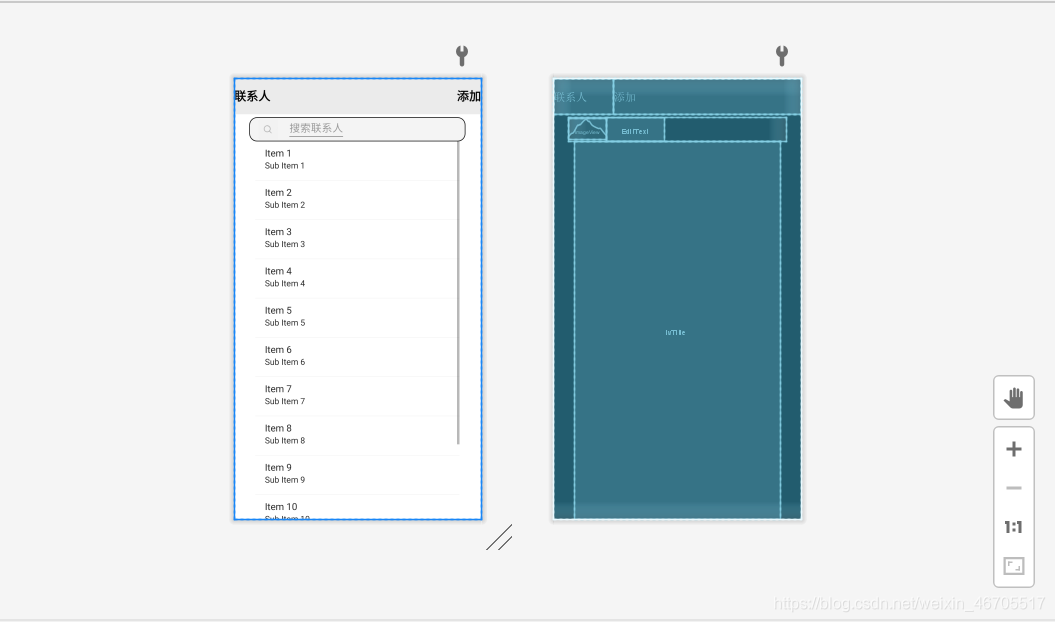Select the Item 6 list row
The height and width of the screenshot is (622, 1055).
(357, 357)
